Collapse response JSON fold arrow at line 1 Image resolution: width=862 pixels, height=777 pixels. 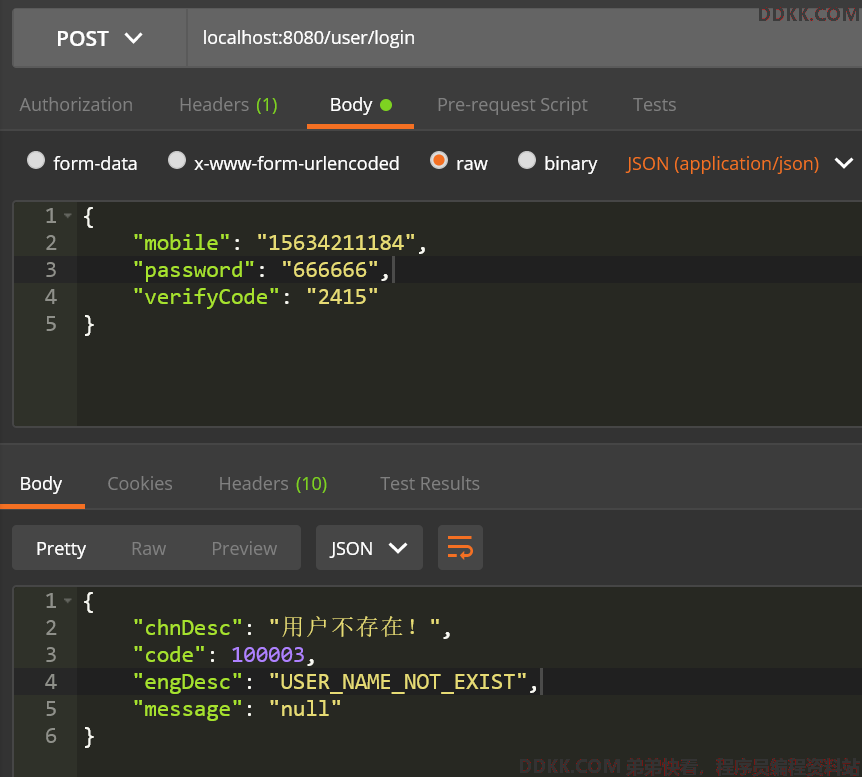(x=67, y=602)
